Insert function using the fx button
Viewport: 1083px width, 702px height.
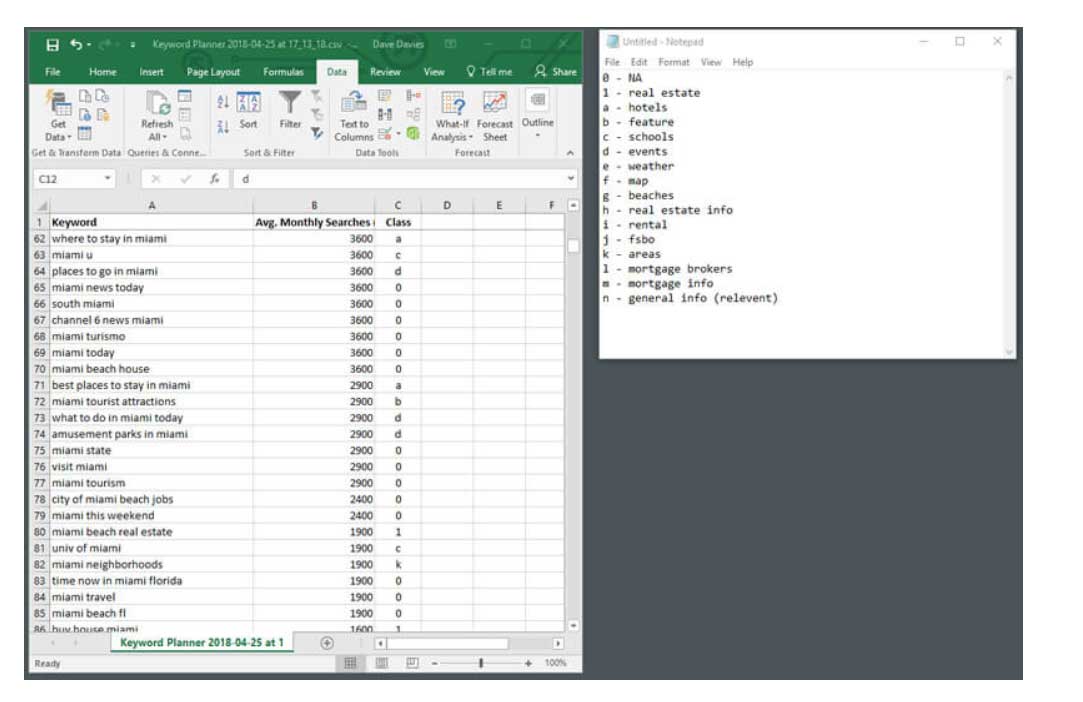pyautogui.click(x=215, y=179)
